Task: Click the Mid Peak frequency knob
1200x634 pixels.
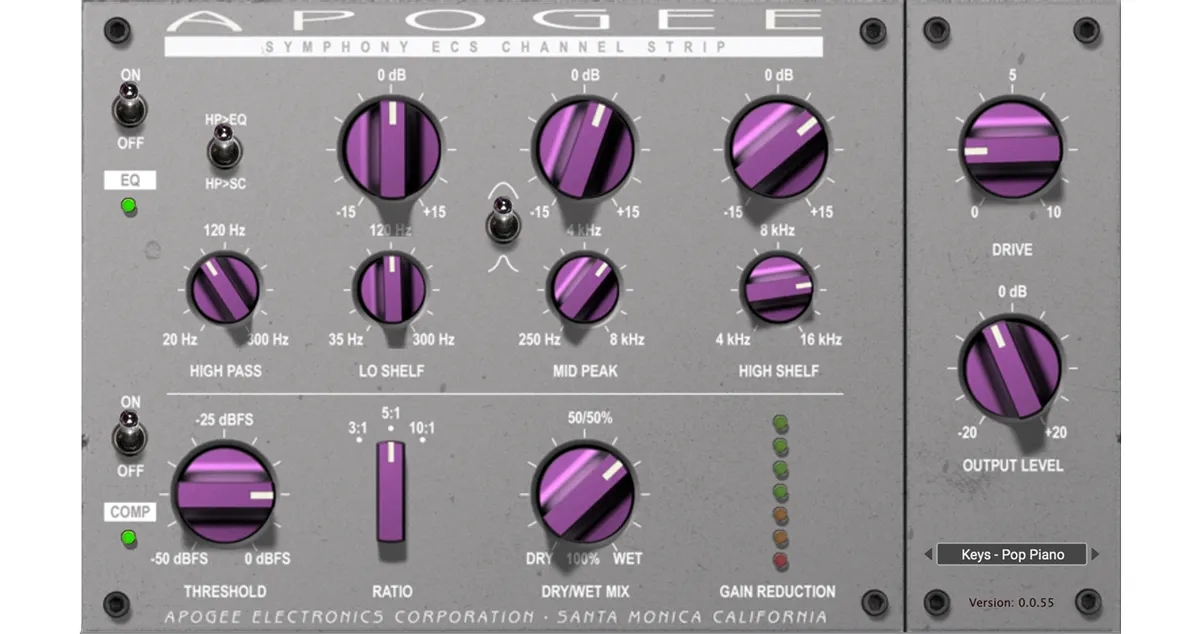Action: tap(584, 288)
